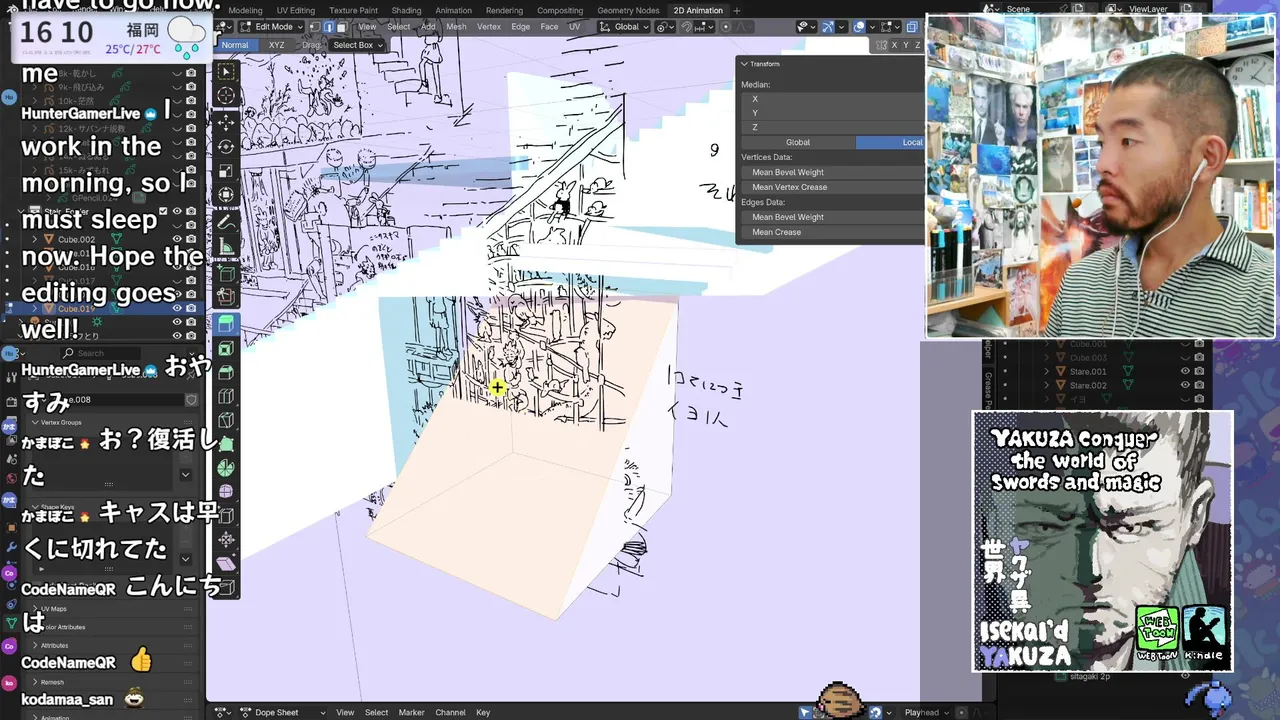Select the Measure tool
Image resolution: width=1280 pixels, height=720 pixels.
[x=227, y=247]
